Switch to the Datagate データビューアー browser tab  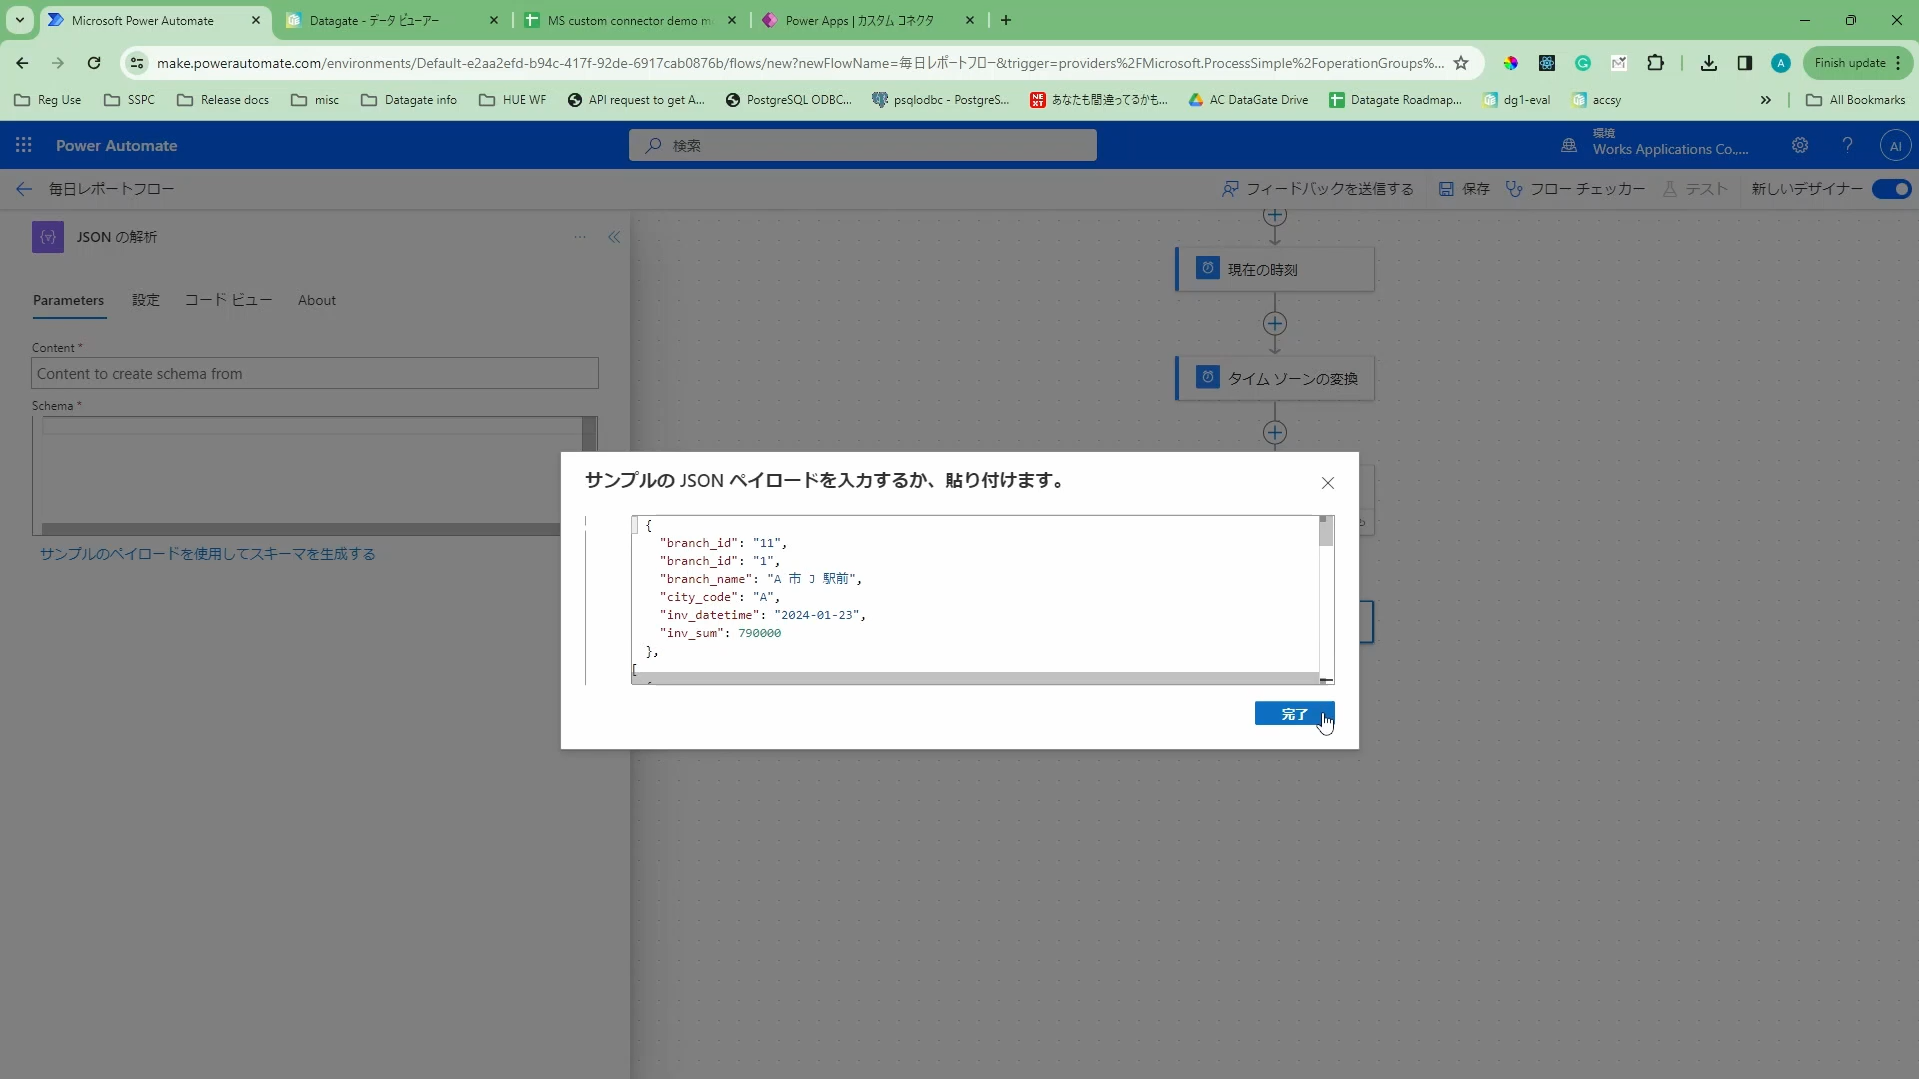(390, 20)
